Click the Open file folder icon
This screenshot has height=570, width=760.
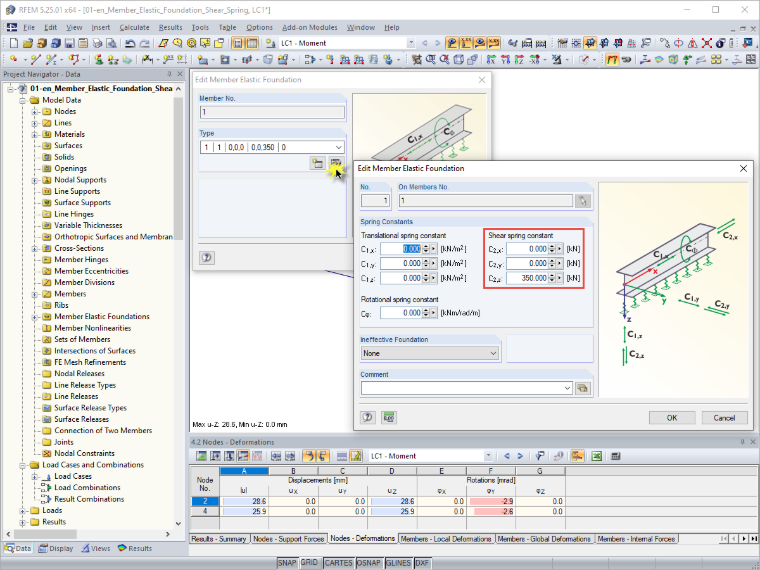[x=28, y=43]
